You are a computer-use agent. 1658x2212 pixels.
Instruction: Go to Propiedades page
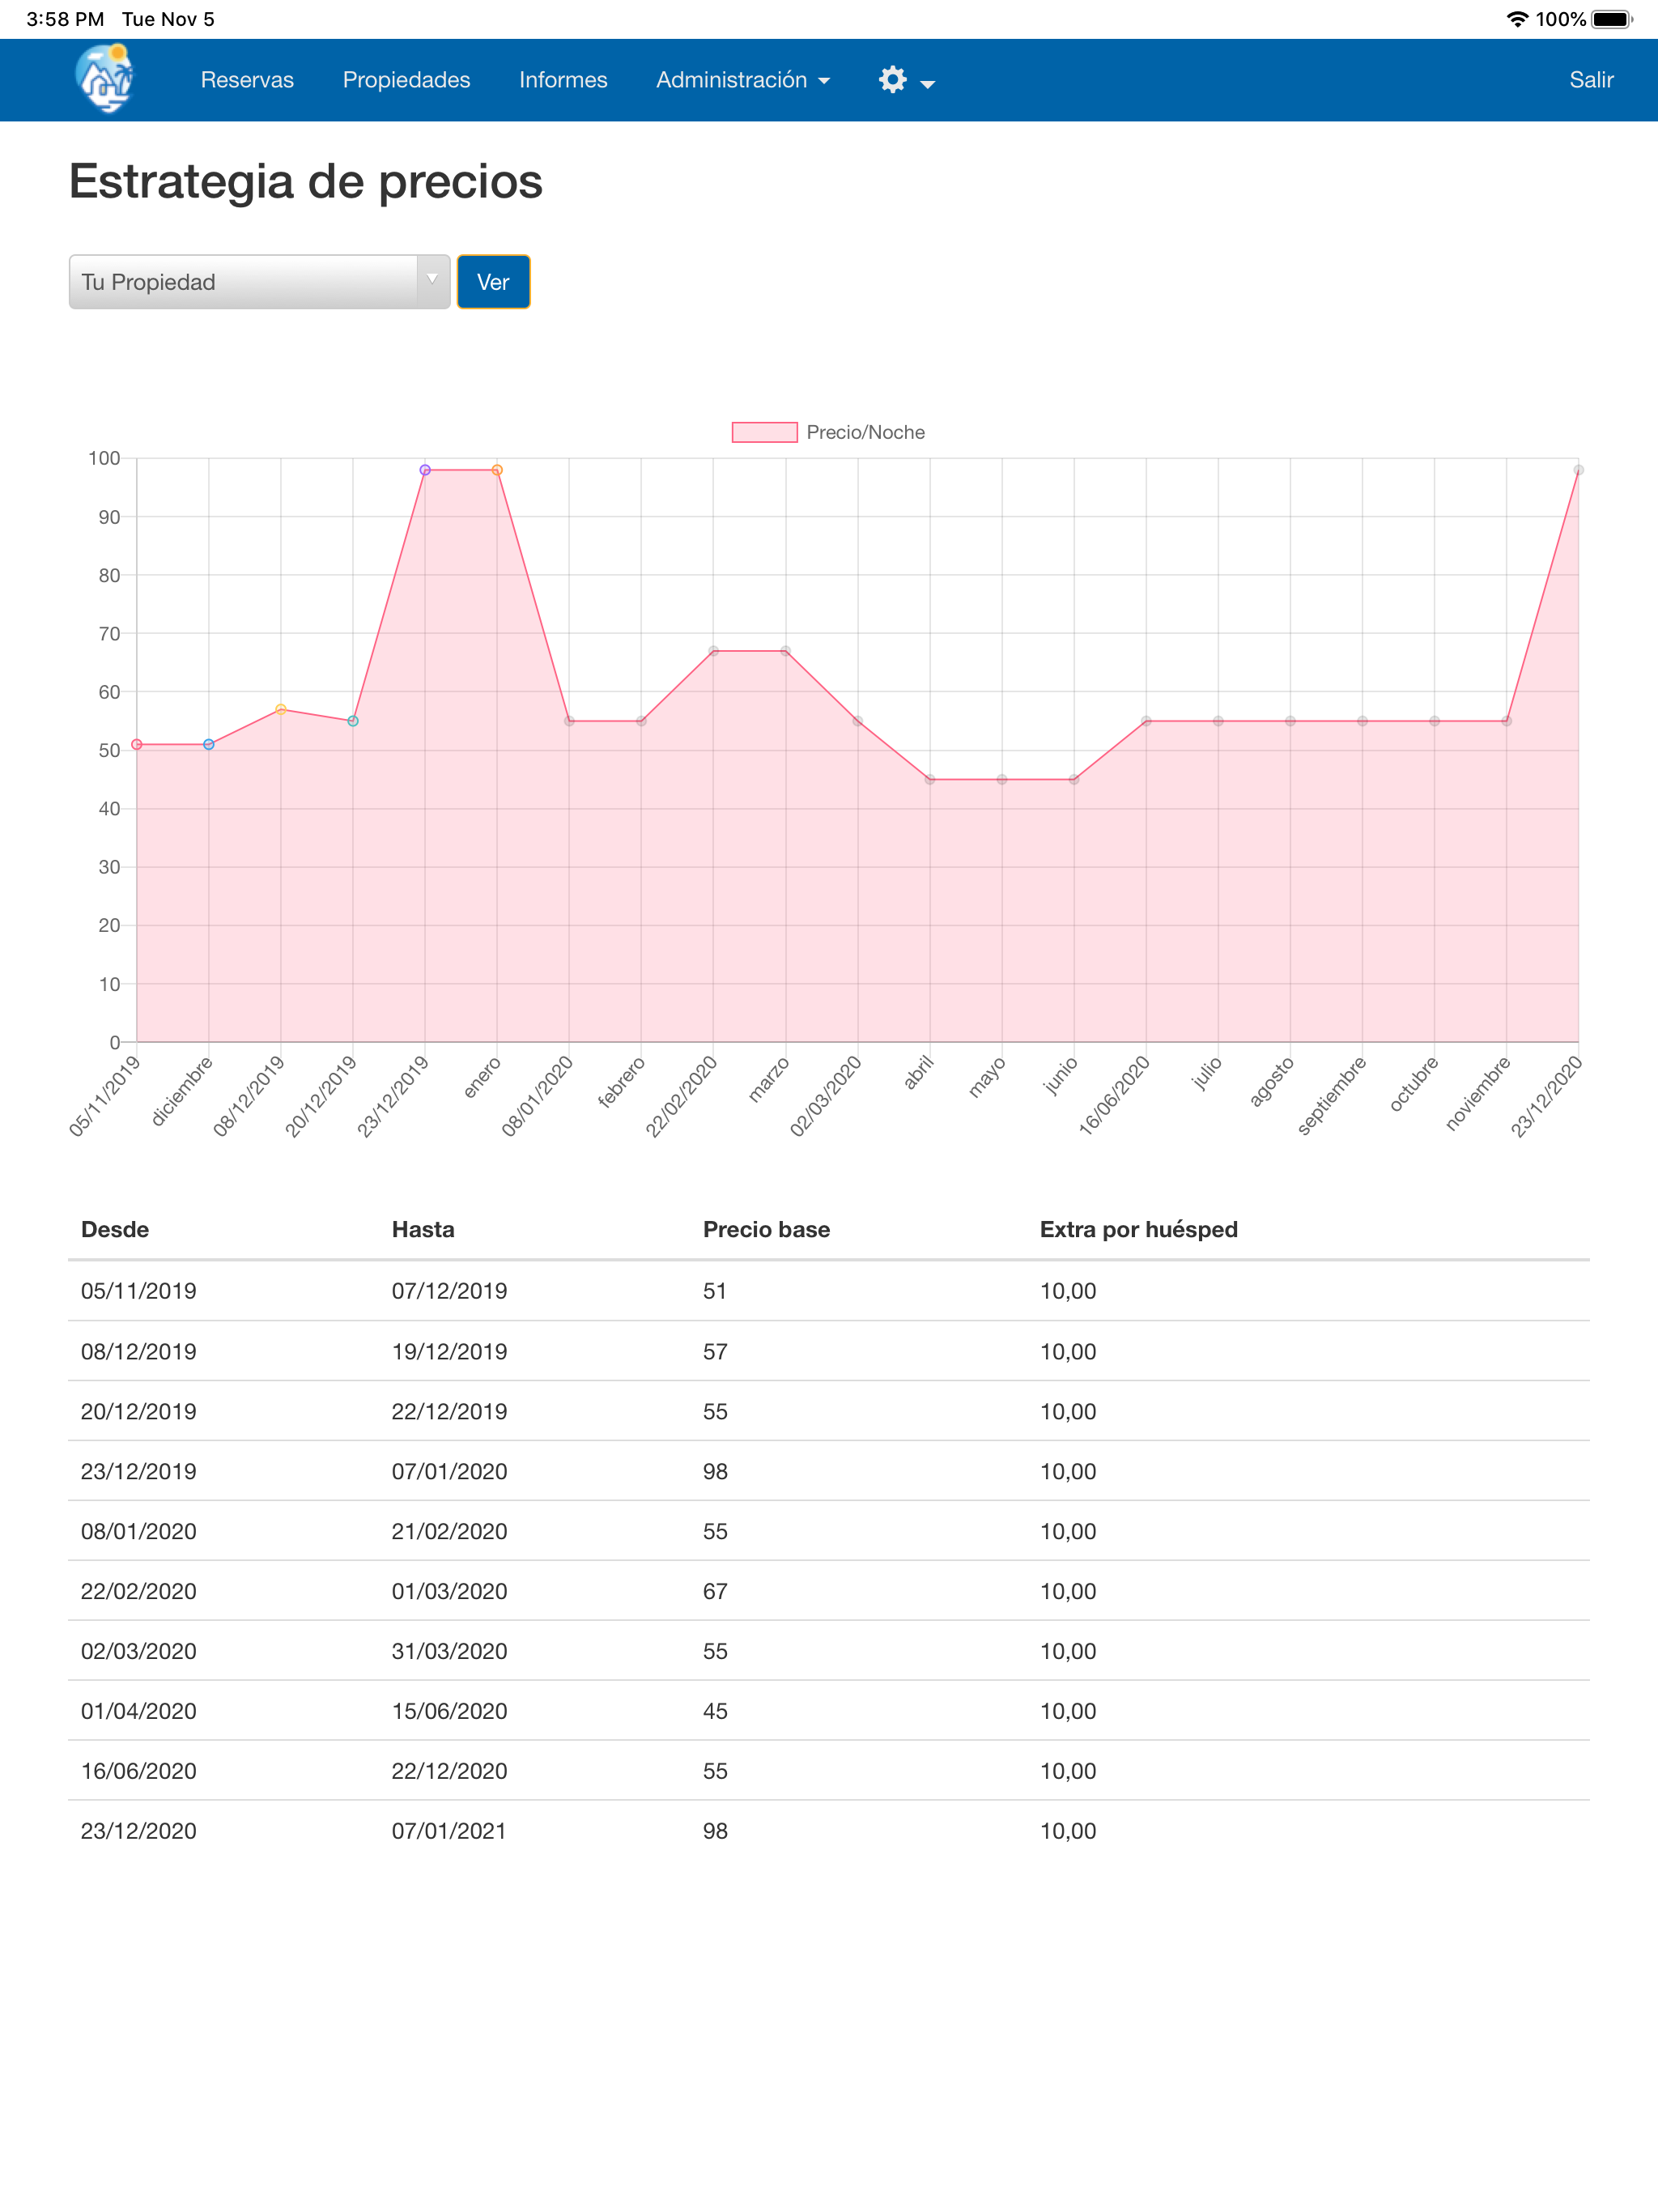pos(406,80)
